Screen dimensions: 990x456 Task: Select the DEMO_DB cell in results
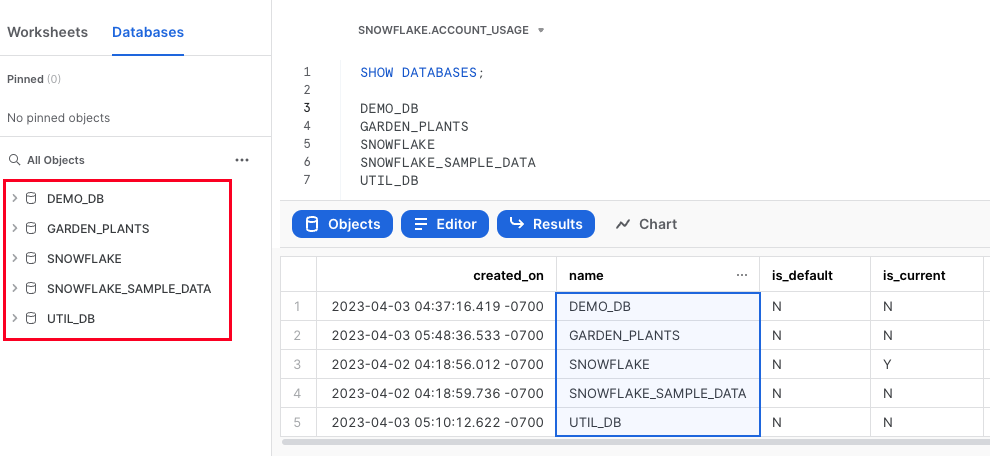tap(658, 306)
